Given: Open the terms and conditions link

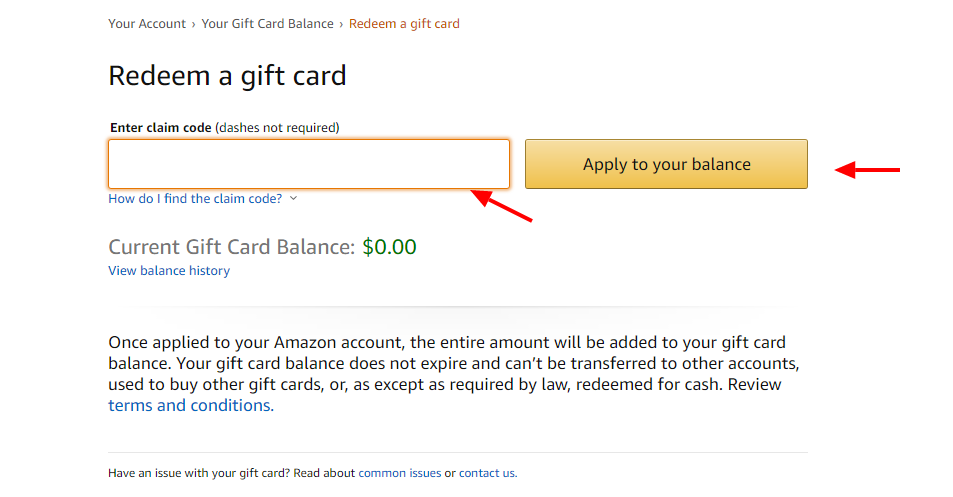Looking at the screenshot, I should (x=189, y=405).
